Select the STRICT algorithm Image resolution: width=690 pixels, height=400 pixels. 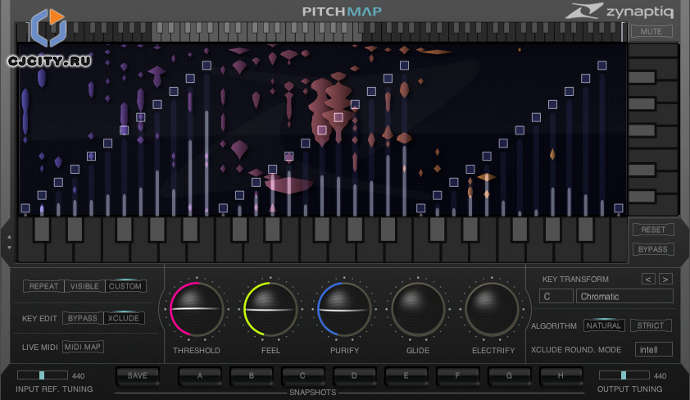click(x=650, y=326)
